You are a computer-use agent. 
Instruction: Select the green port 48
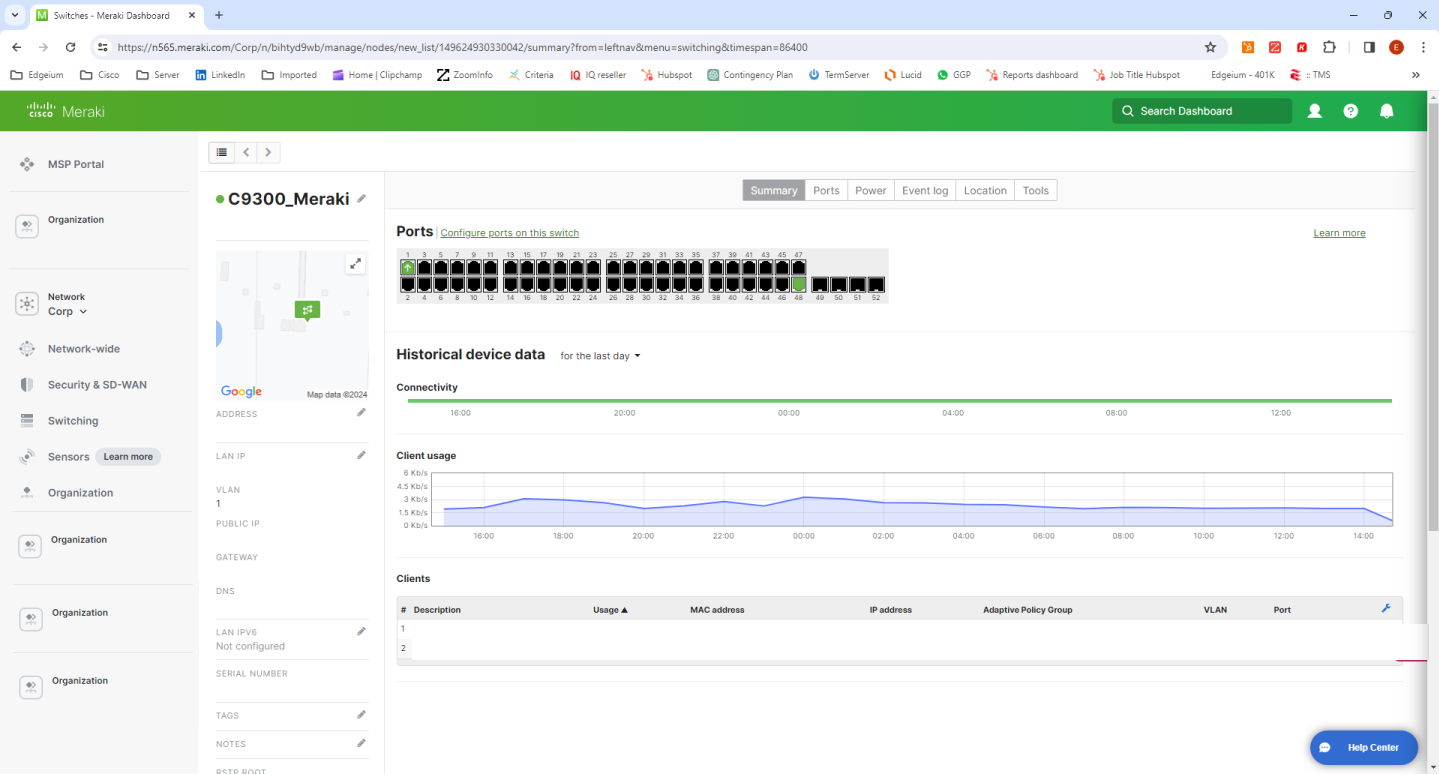click(799, 284)
